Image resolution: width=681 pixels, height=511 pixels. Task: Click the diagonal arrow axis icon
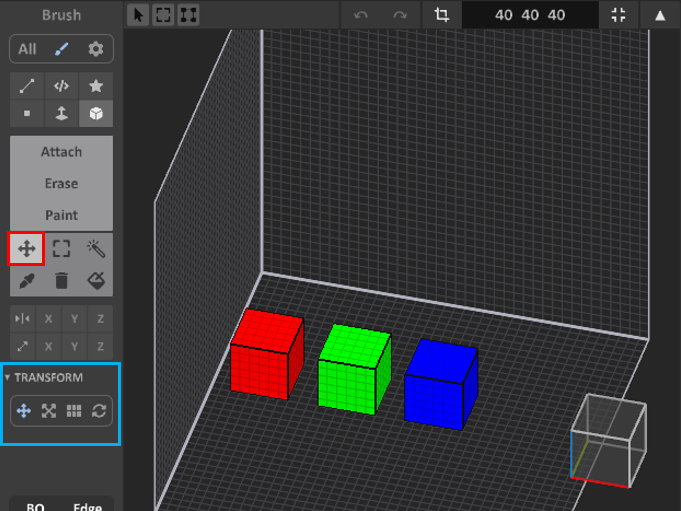click(23, 346)
